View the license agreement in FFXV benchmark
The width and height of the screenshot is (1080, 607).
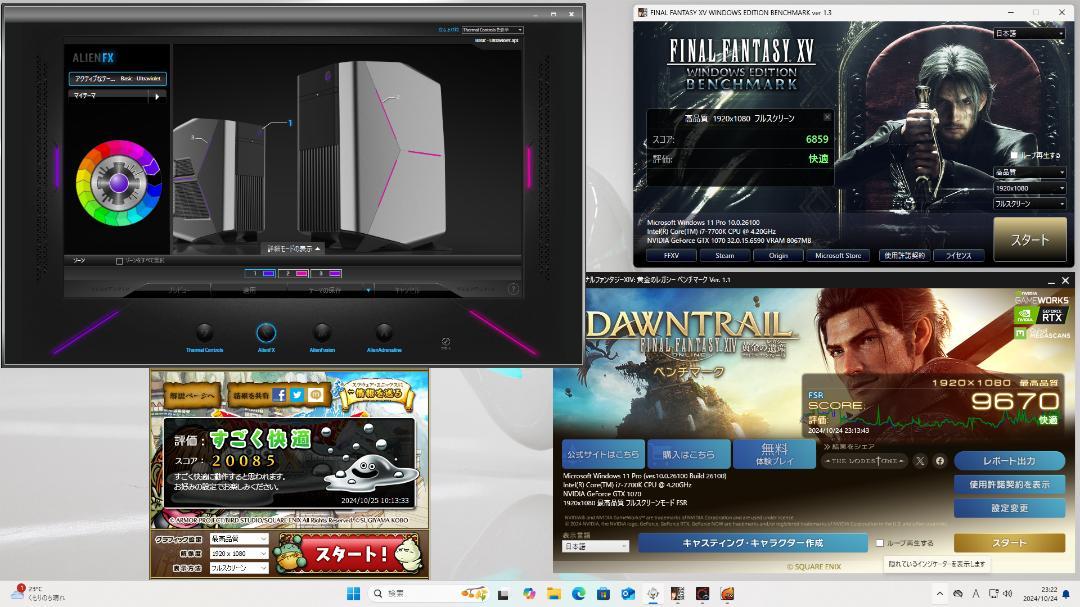point(904,256)
